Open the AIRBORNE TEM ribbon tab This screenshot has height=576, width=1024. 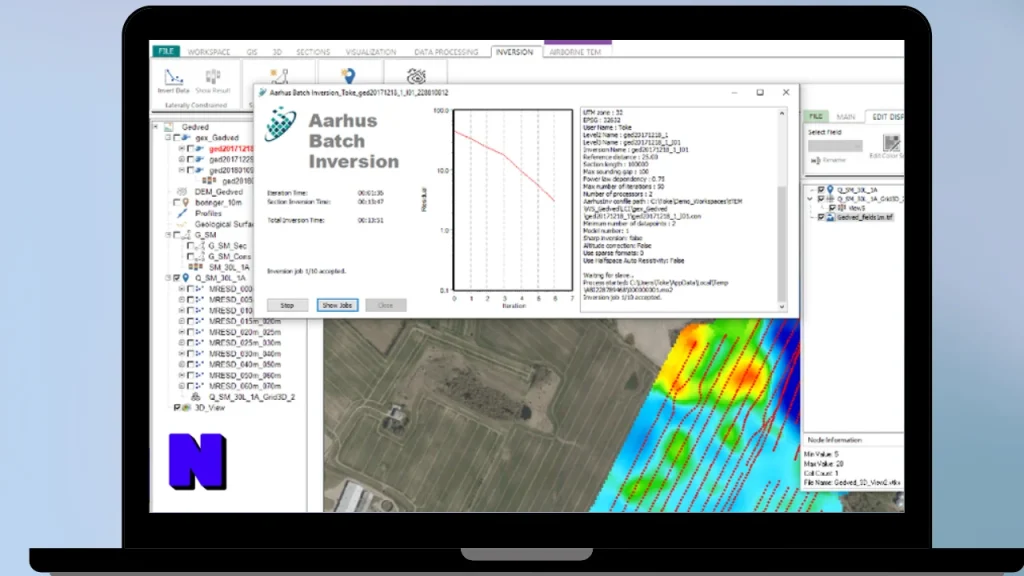coord(575,52)
